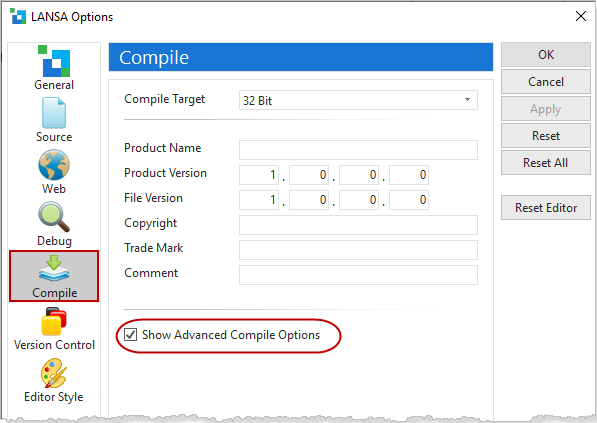Select the first Product Version number box
This screenshot has width=597, height=423.
(x=259, y=175)
